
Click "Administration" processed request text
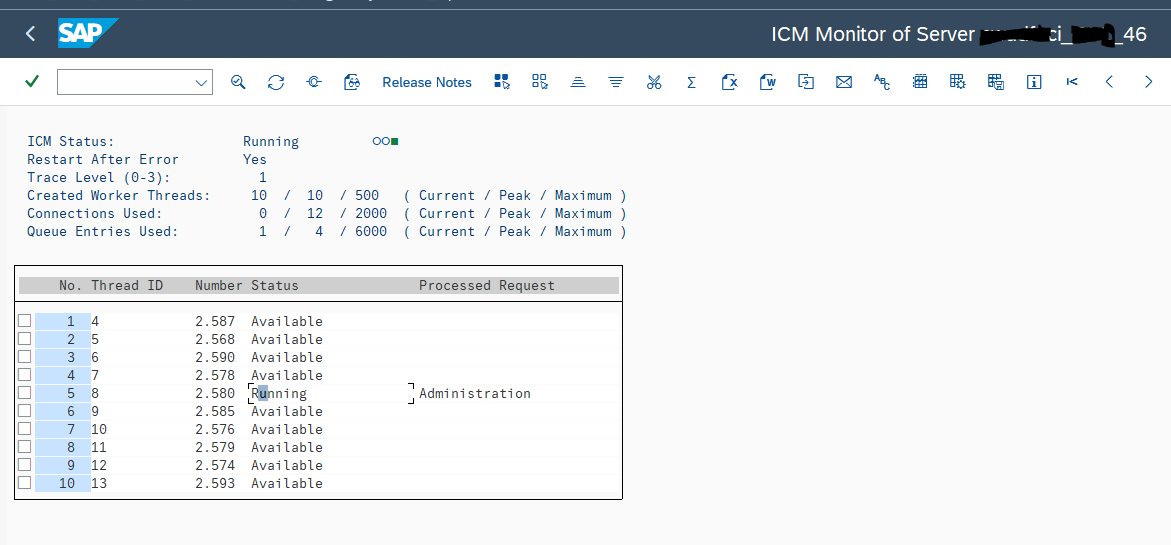[x=475, y=393]
